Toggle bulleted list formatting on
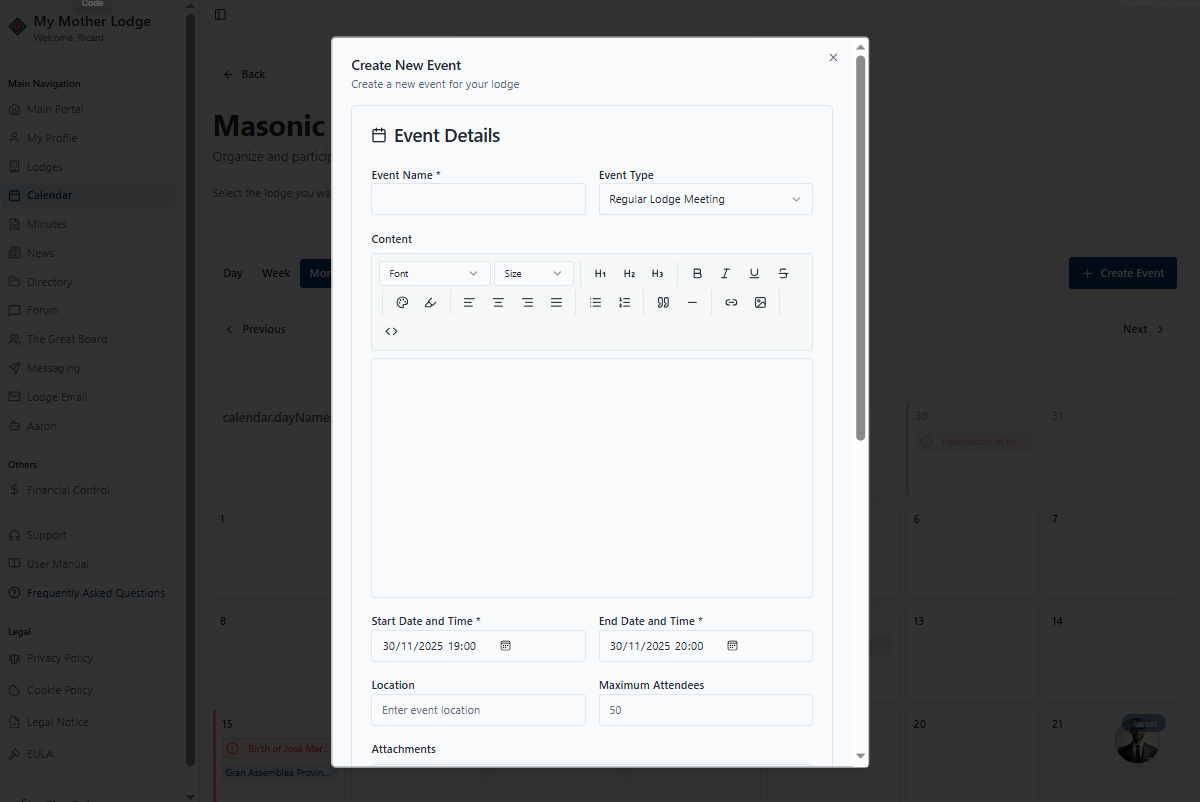Viewport: 1200px width, 802px height. pos(596,302)
